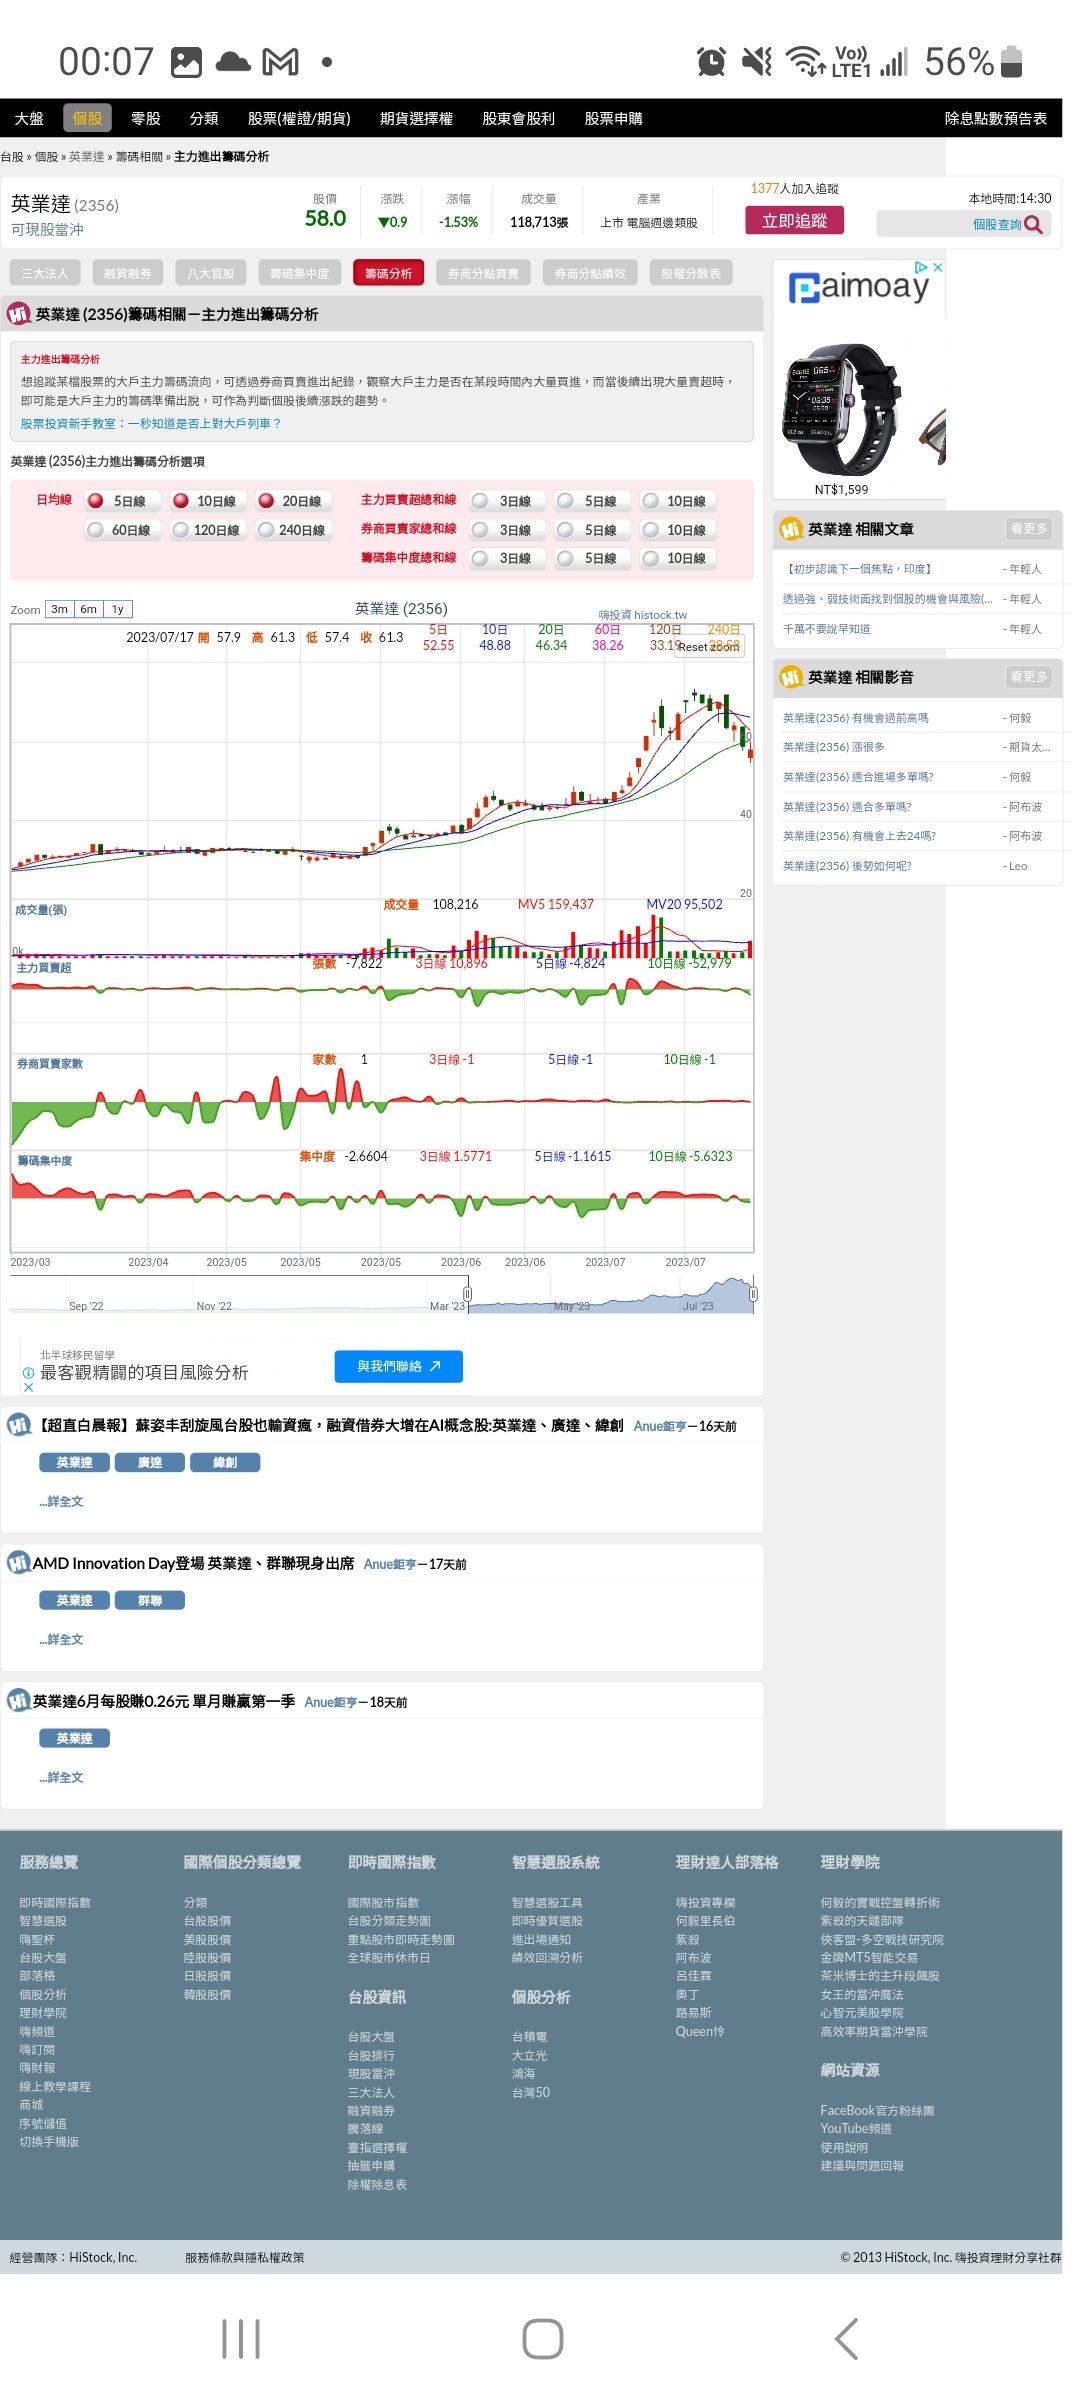Screen dimensions: 1080x2400
Task: Click the 緯創 tag under first news
Action: [225, 1462]
